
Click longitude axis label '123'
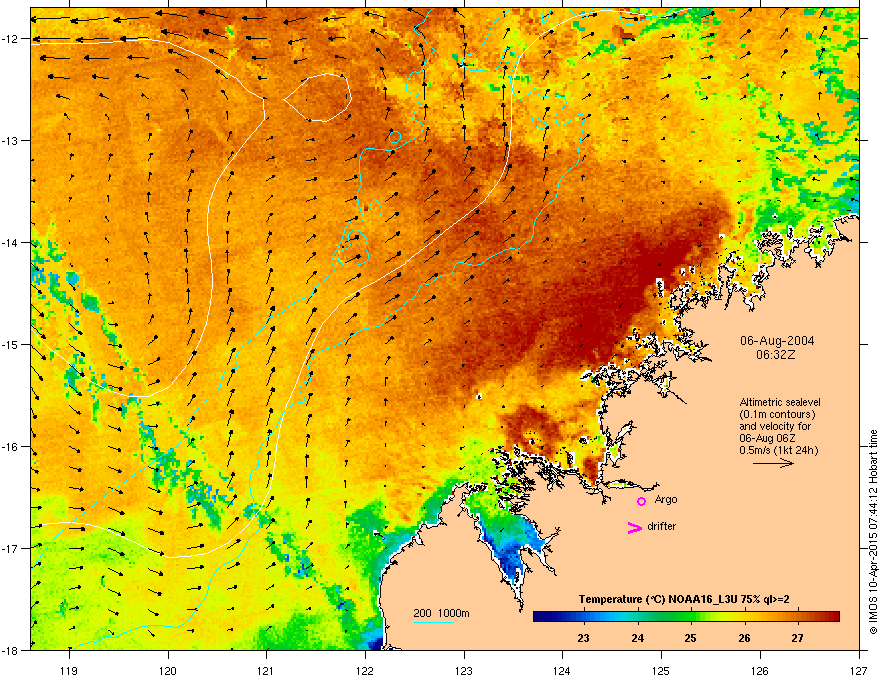click(464, 670)
